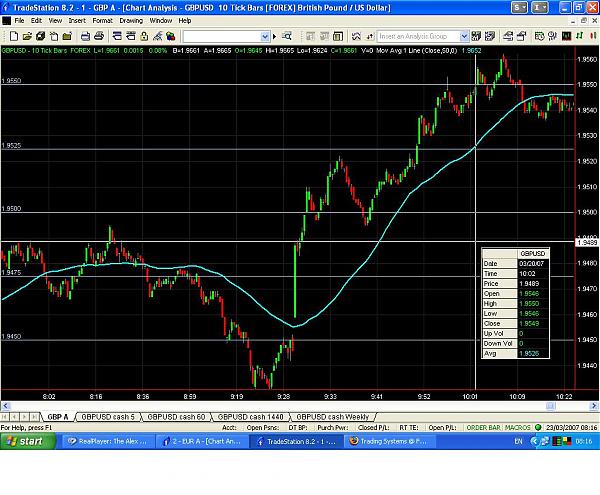The width and height of the screenshot is (600, 495).
Task: Click the black go-arrow beside command line
Action: [274, 37]
